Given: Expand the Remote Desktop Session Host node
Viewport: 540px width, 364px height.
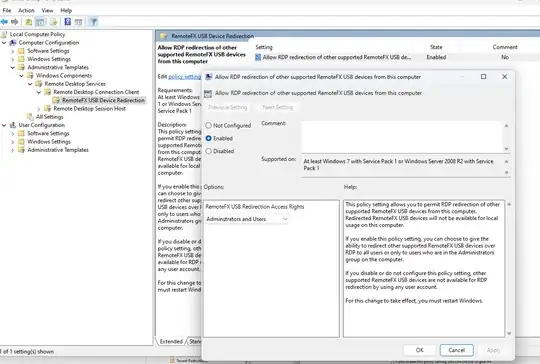Looking at the screenshot, I should [39, 109].
